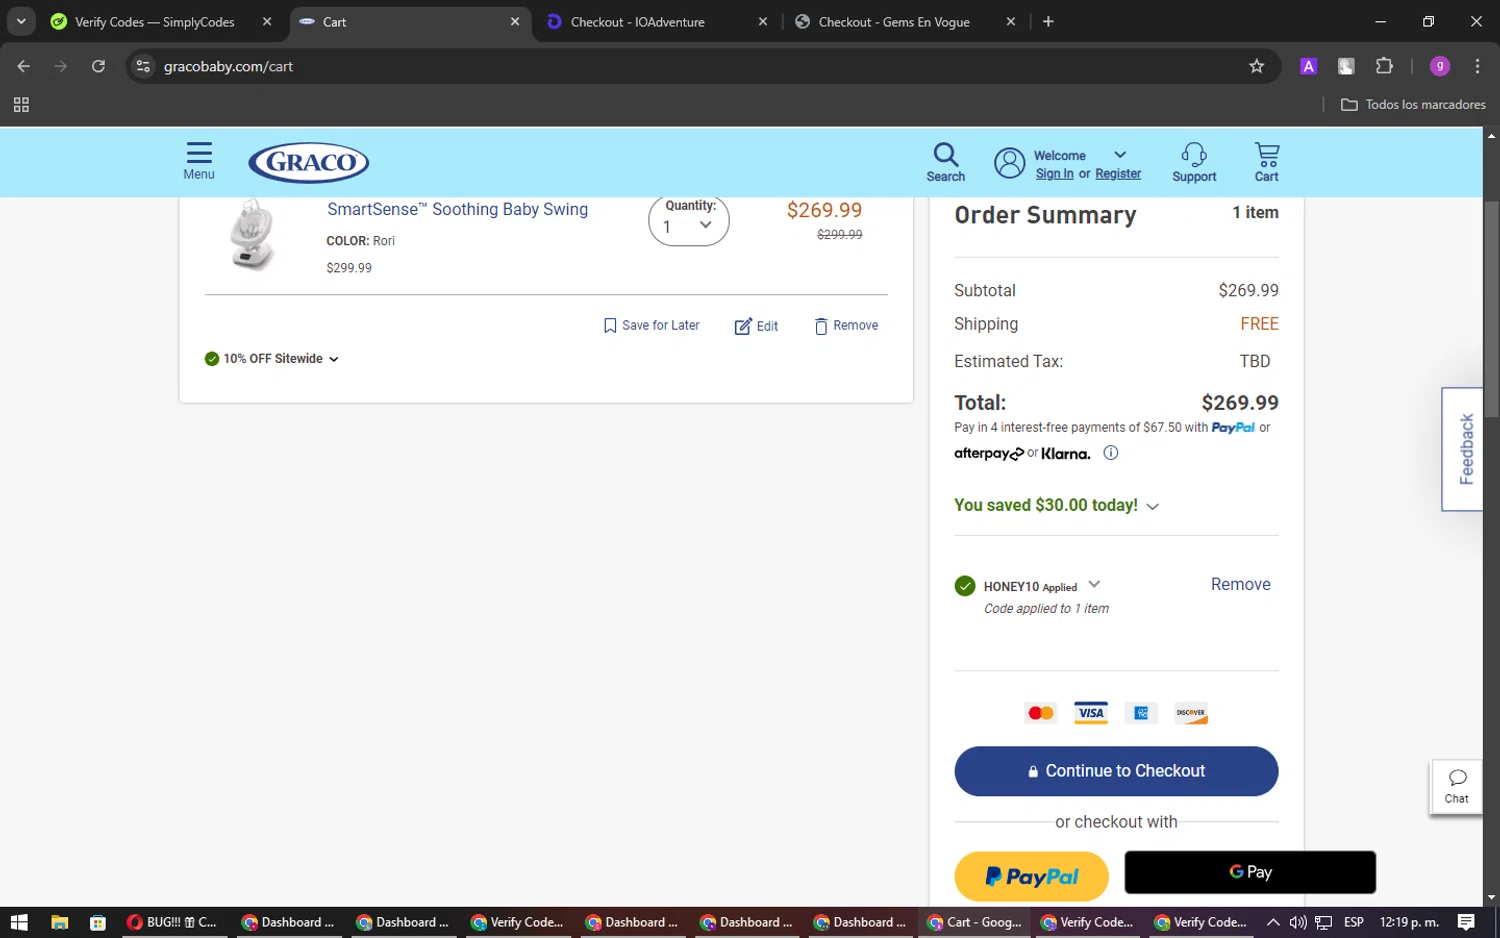
Task: Open a new browser tab
Action: click(1048, 22)
